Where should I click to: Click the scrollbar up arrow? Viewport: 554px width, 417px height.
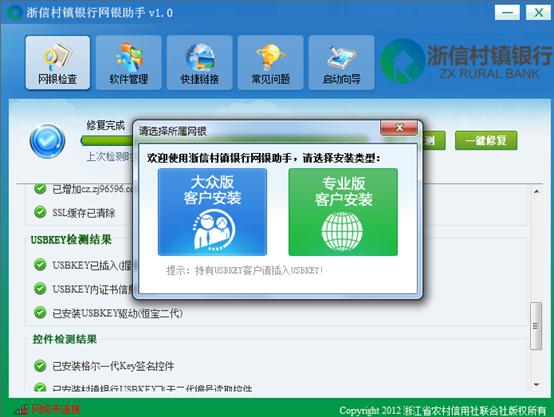pyautogui.click(x=536, y=191)
